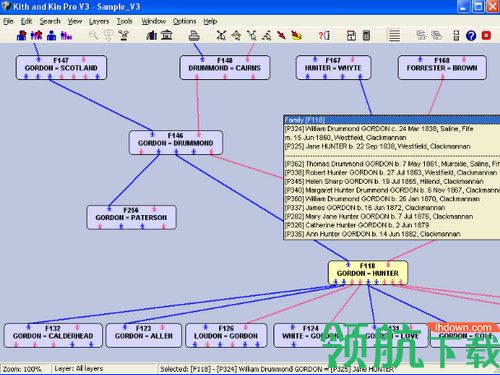
Task: Click pink female parent marker atop F118 box
Action: [x=388, y=264]
